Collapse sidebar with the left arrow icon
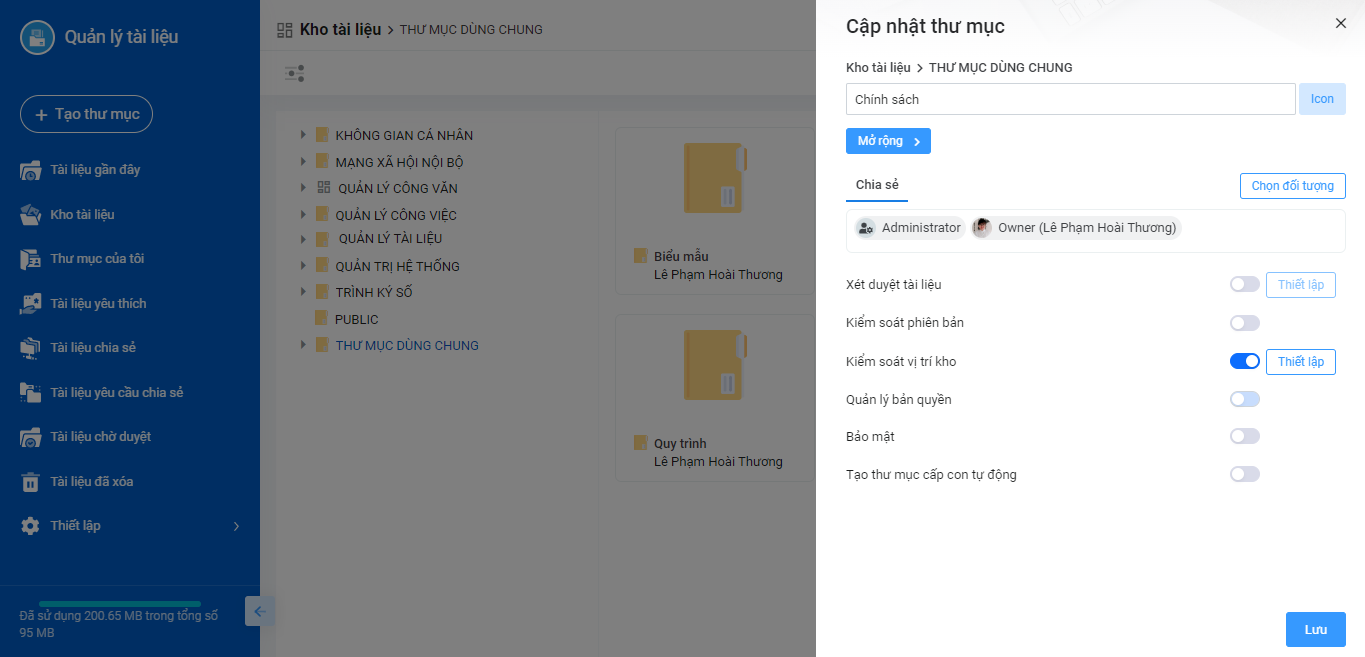Viewport: 1365px width, 657px height. 260,611
